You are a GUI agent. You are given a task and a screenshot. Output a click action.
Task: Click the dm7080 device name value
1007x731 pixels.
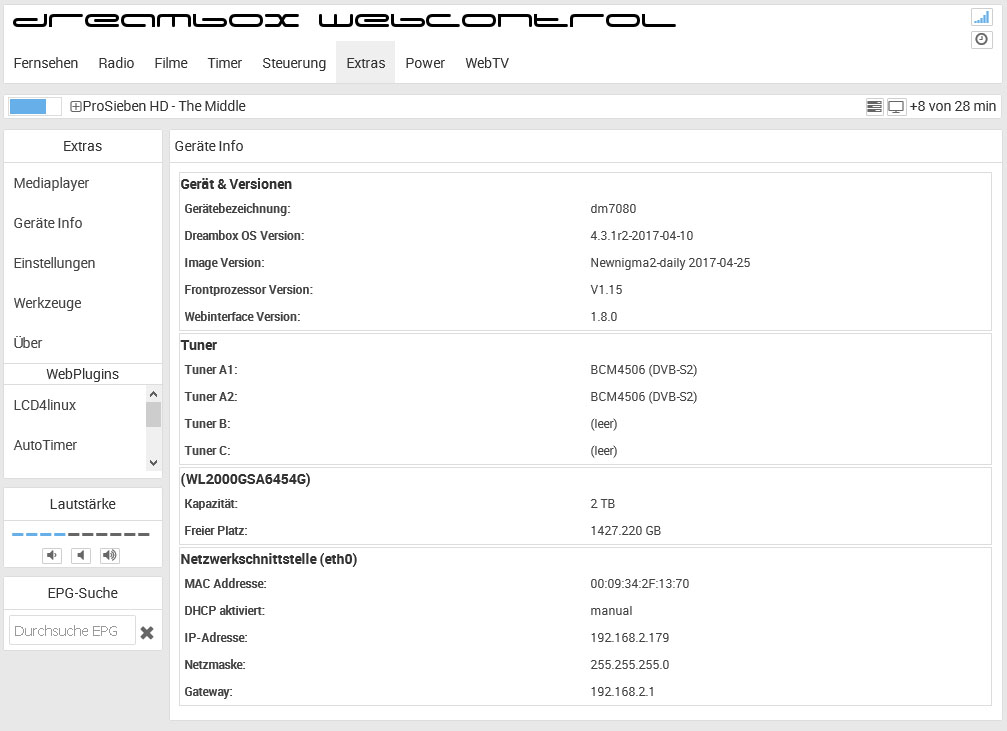[x=613, y=209]
